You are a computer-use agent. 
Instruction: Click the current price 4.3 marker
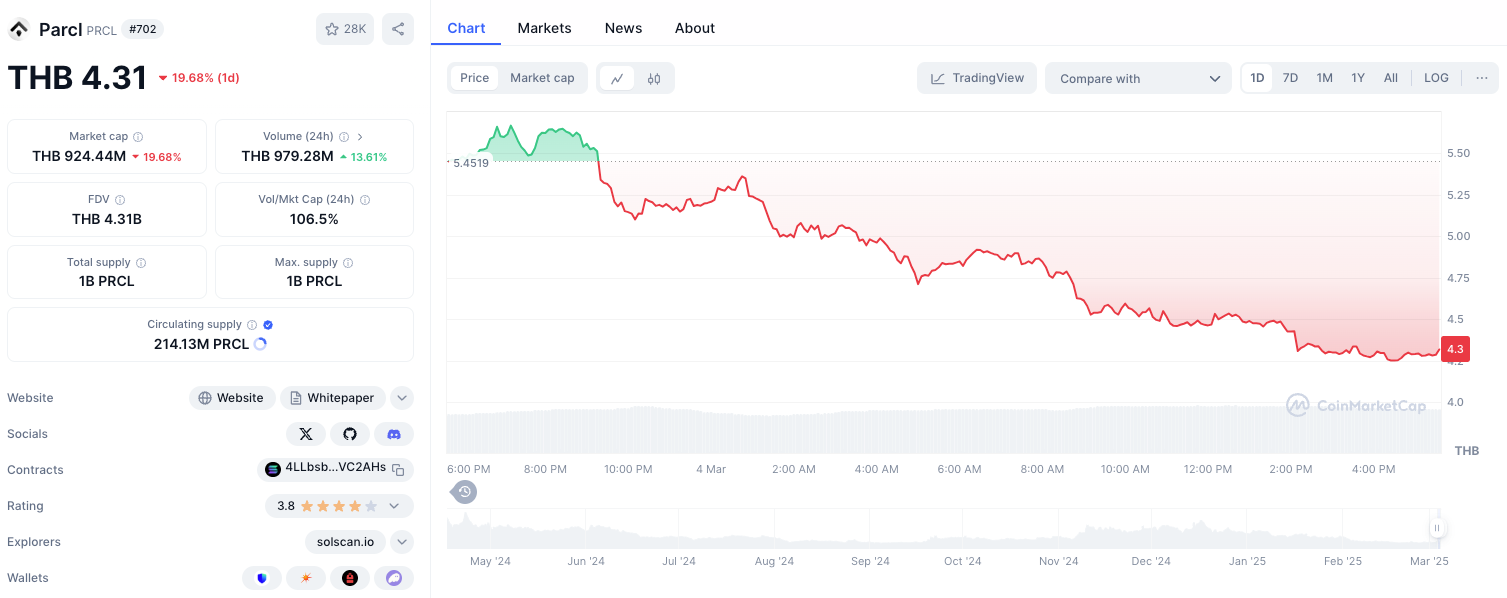point(1455,349)
